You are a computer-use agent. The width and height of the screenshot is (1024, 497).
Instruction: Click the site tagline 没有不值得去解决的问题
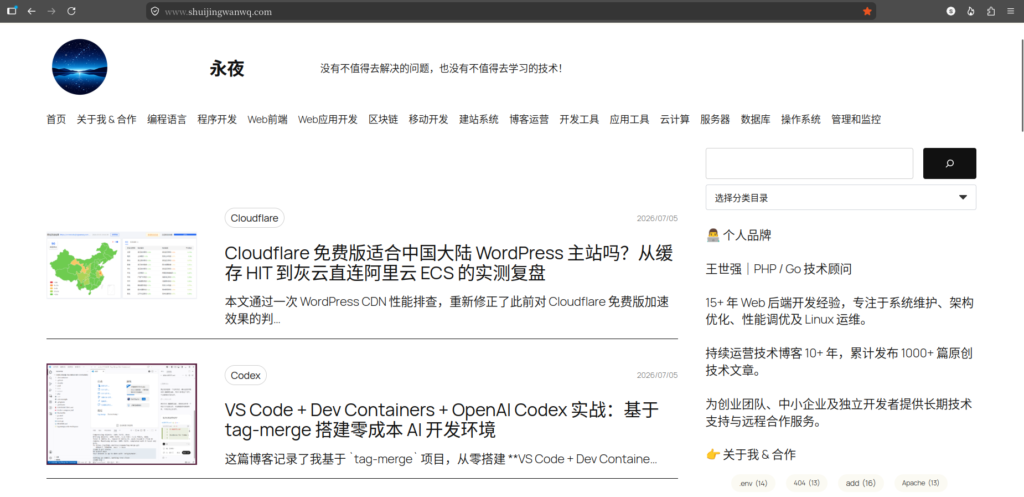pyautogui.click(x=441, y=68)
